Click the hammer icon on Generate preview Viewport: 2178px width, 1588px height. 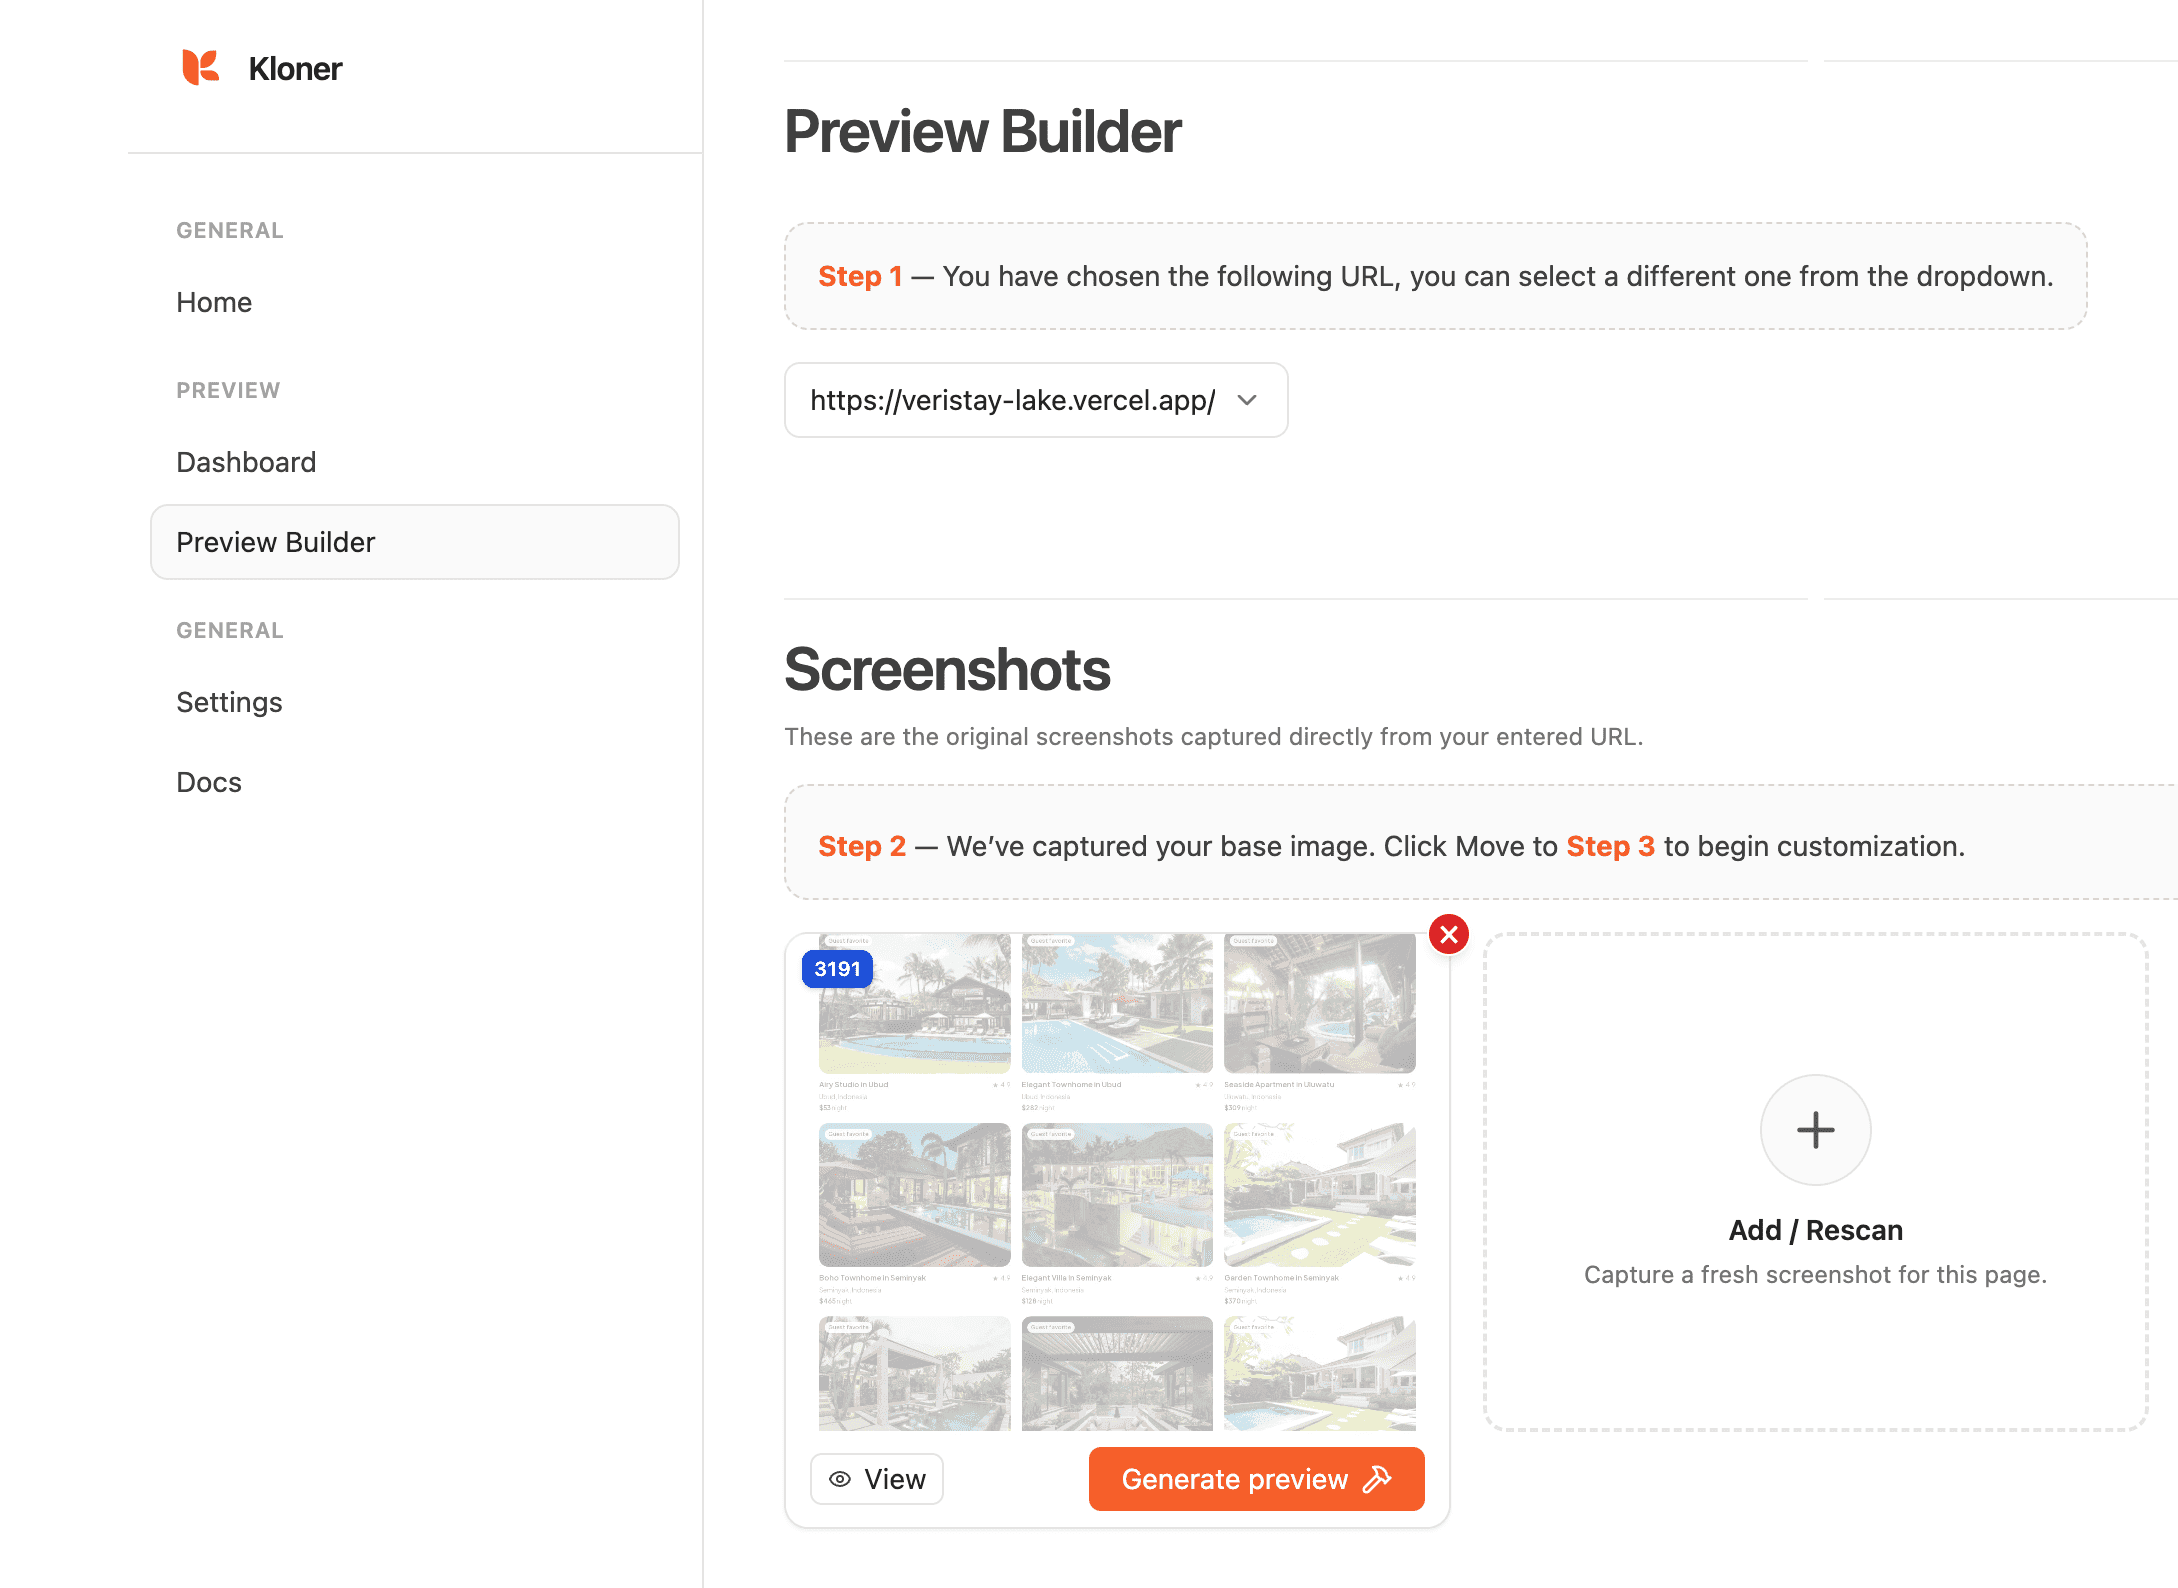1378,1479
